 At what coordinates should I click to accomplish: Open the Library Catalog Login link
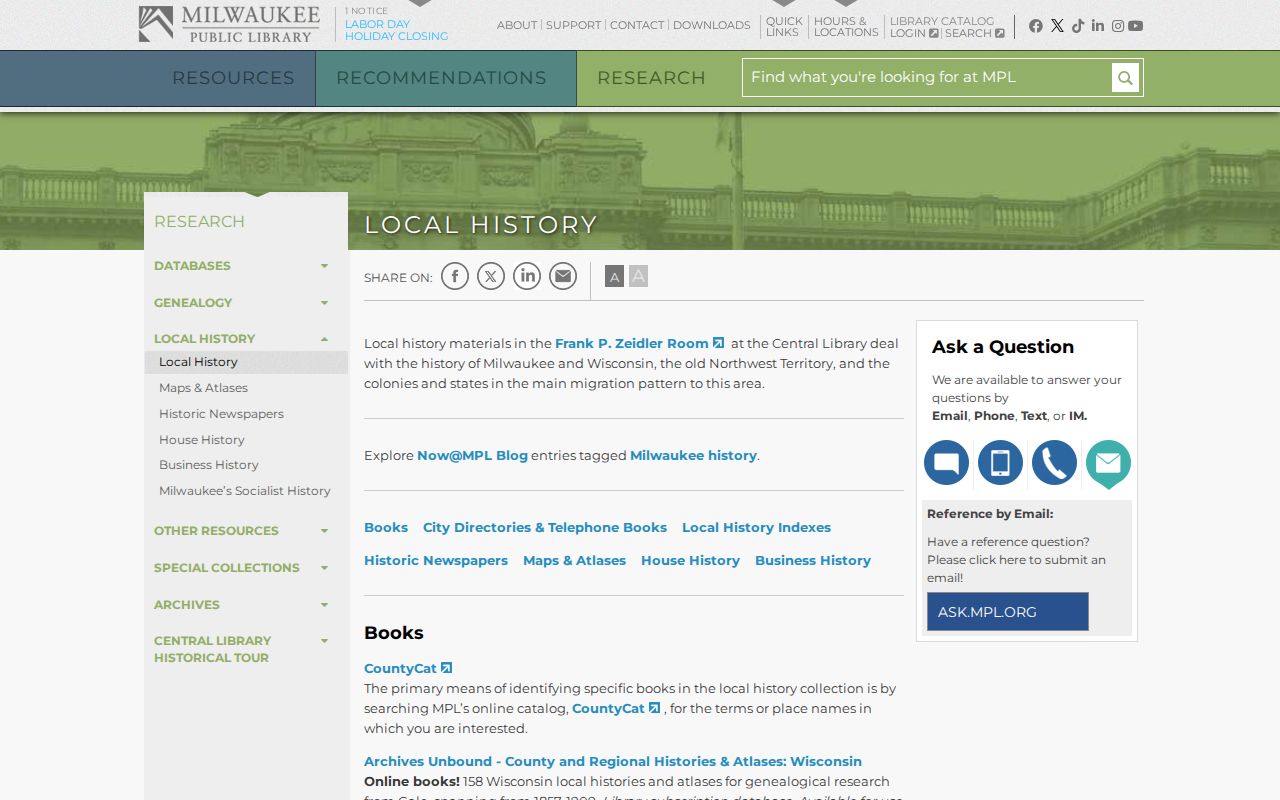click(x=914, y=33)
